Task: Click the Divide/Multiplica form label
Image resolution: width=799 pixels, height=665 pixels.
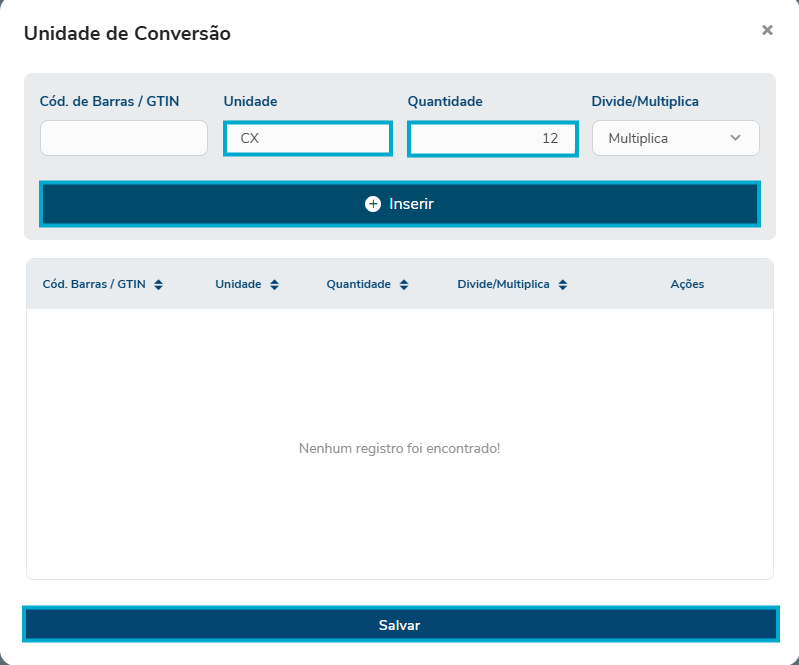Action: pyautogui.click(x=645, y=101)
